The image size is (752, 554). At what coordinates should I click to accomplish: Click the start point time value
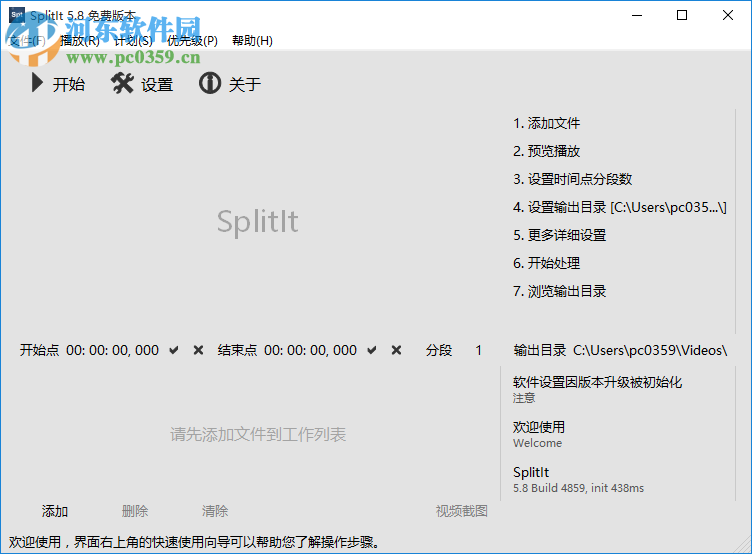[x=112, y=351]
